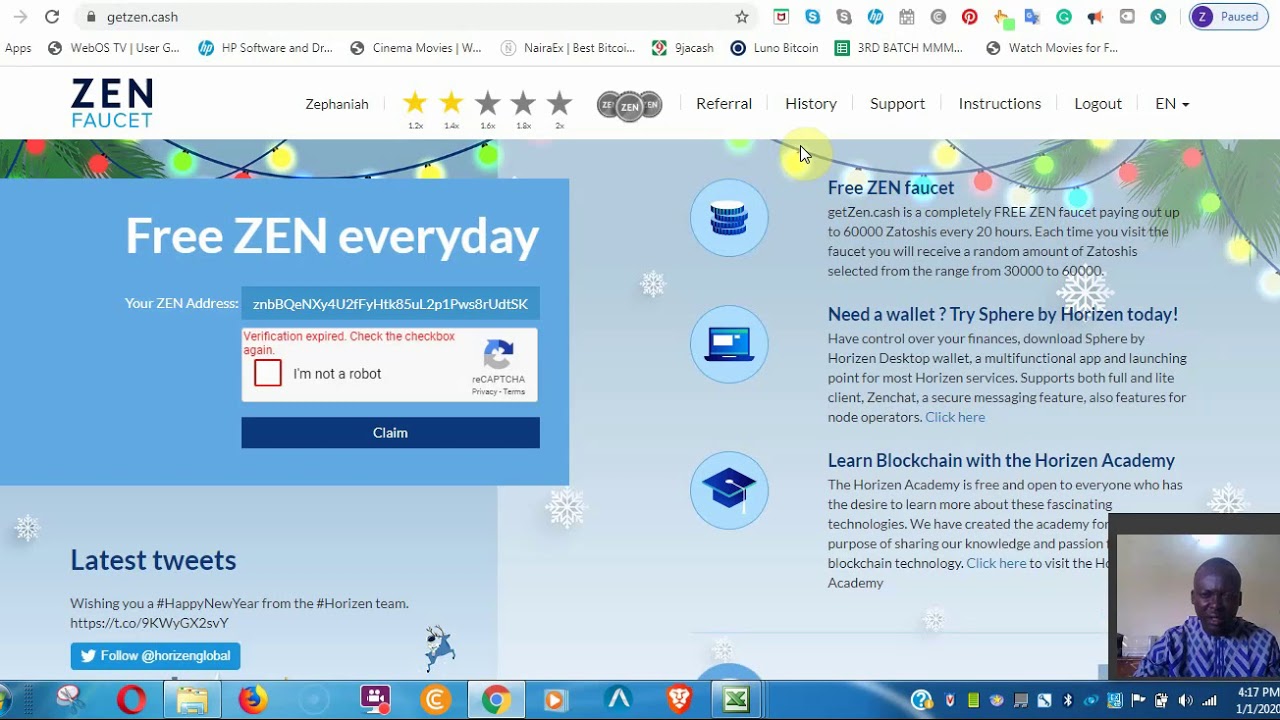
Task: Open the Luno Bitcoin bookmark
Action: (774, 48)
